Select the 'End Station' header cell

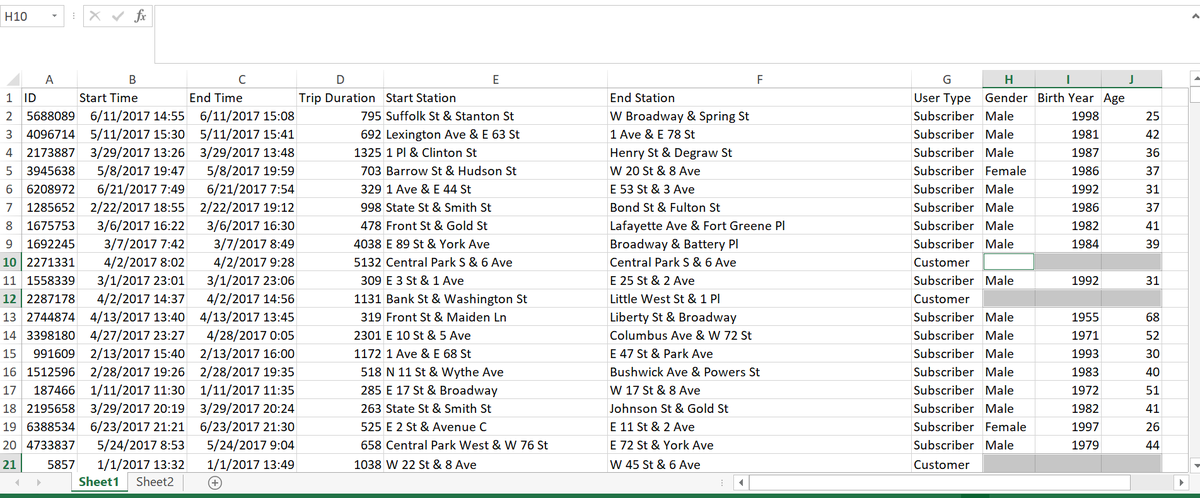(760, 98)
